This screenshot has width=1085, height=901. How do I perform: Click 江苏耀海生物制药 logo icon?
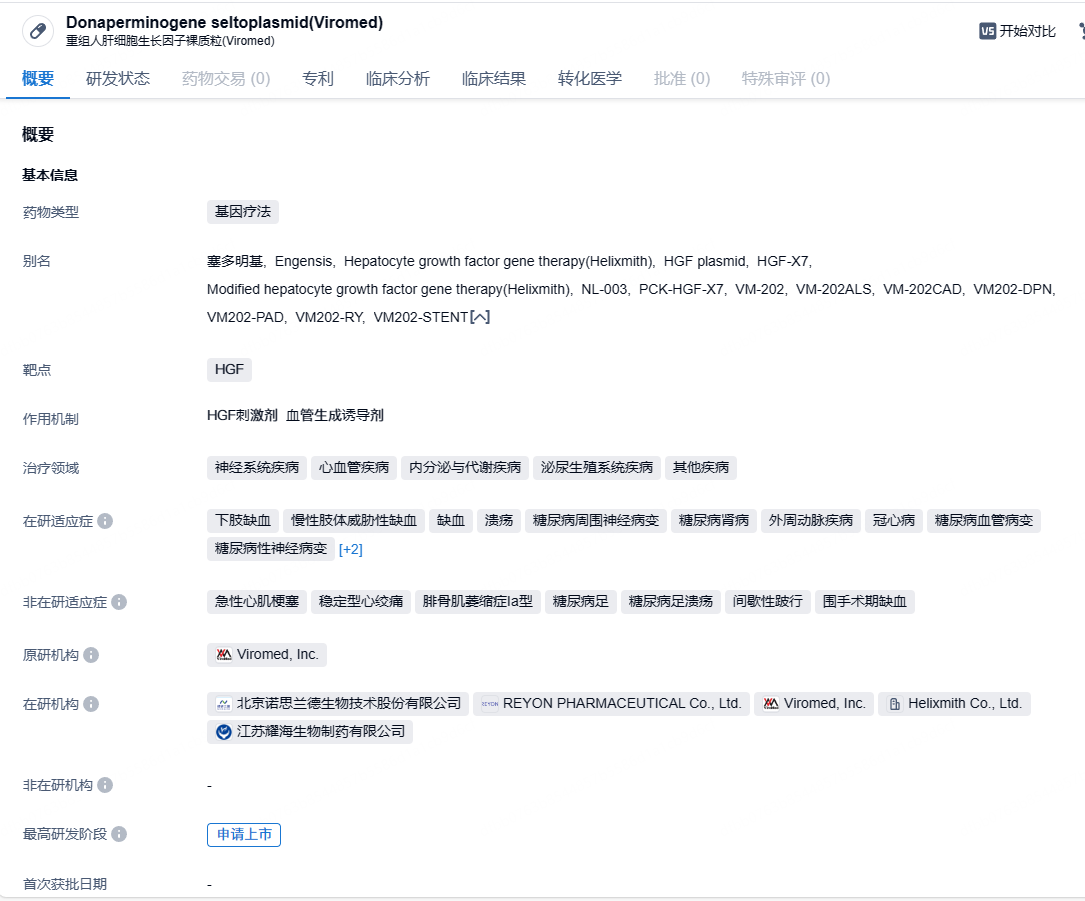224,732
